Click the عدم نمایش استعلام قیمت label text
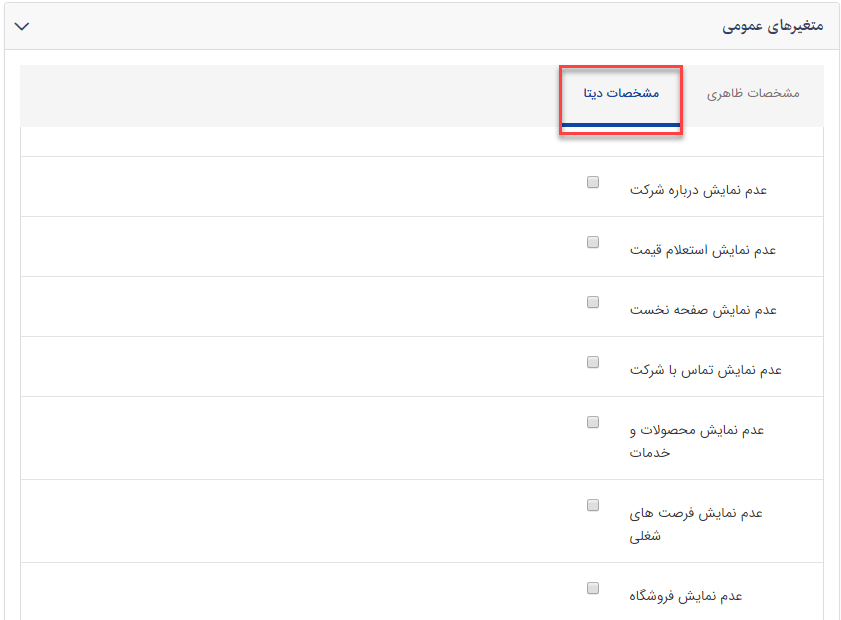This screenshot has height=620, width=841. click(x=703, y=250)
